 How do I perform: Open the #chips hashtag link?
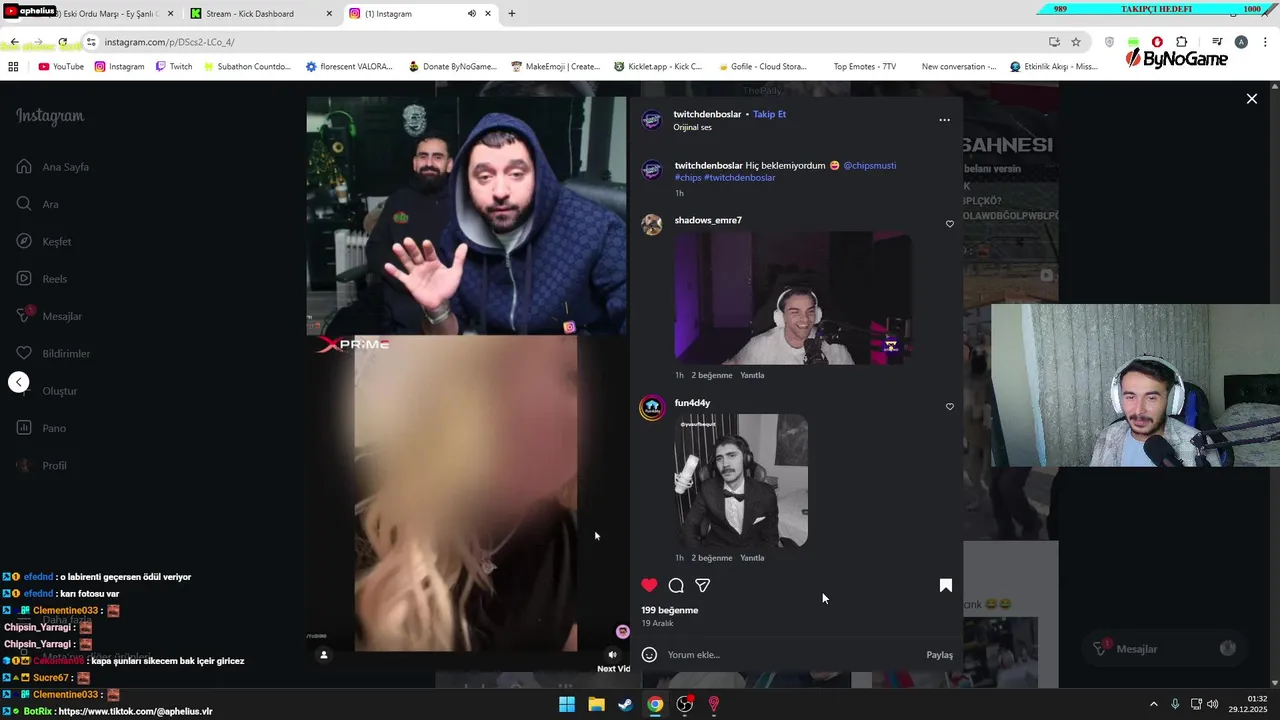(x=688, y=177)
